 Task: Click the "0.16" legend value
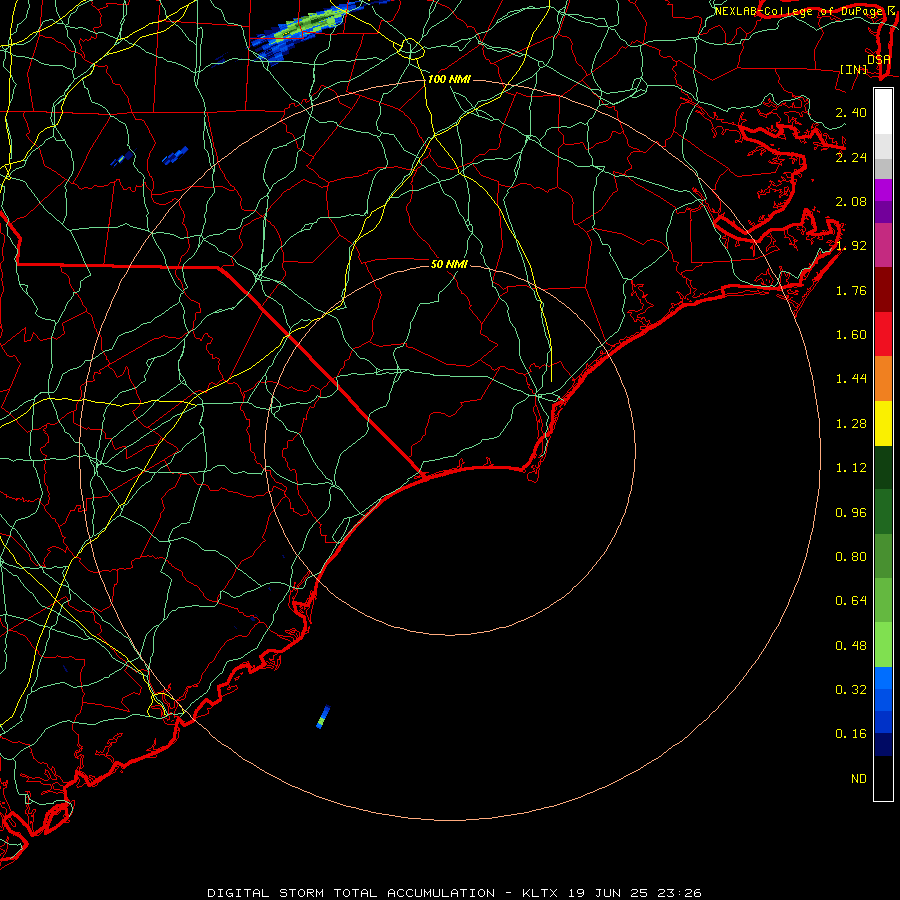click(851, 734)
